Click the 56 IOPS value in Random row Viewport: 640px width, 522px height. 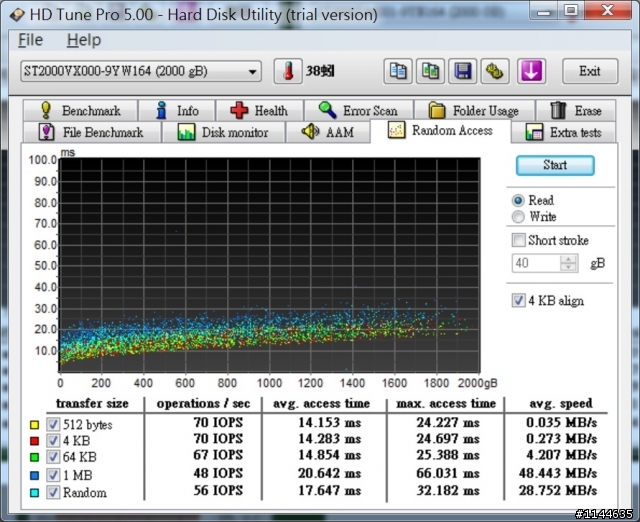(218, 490)
